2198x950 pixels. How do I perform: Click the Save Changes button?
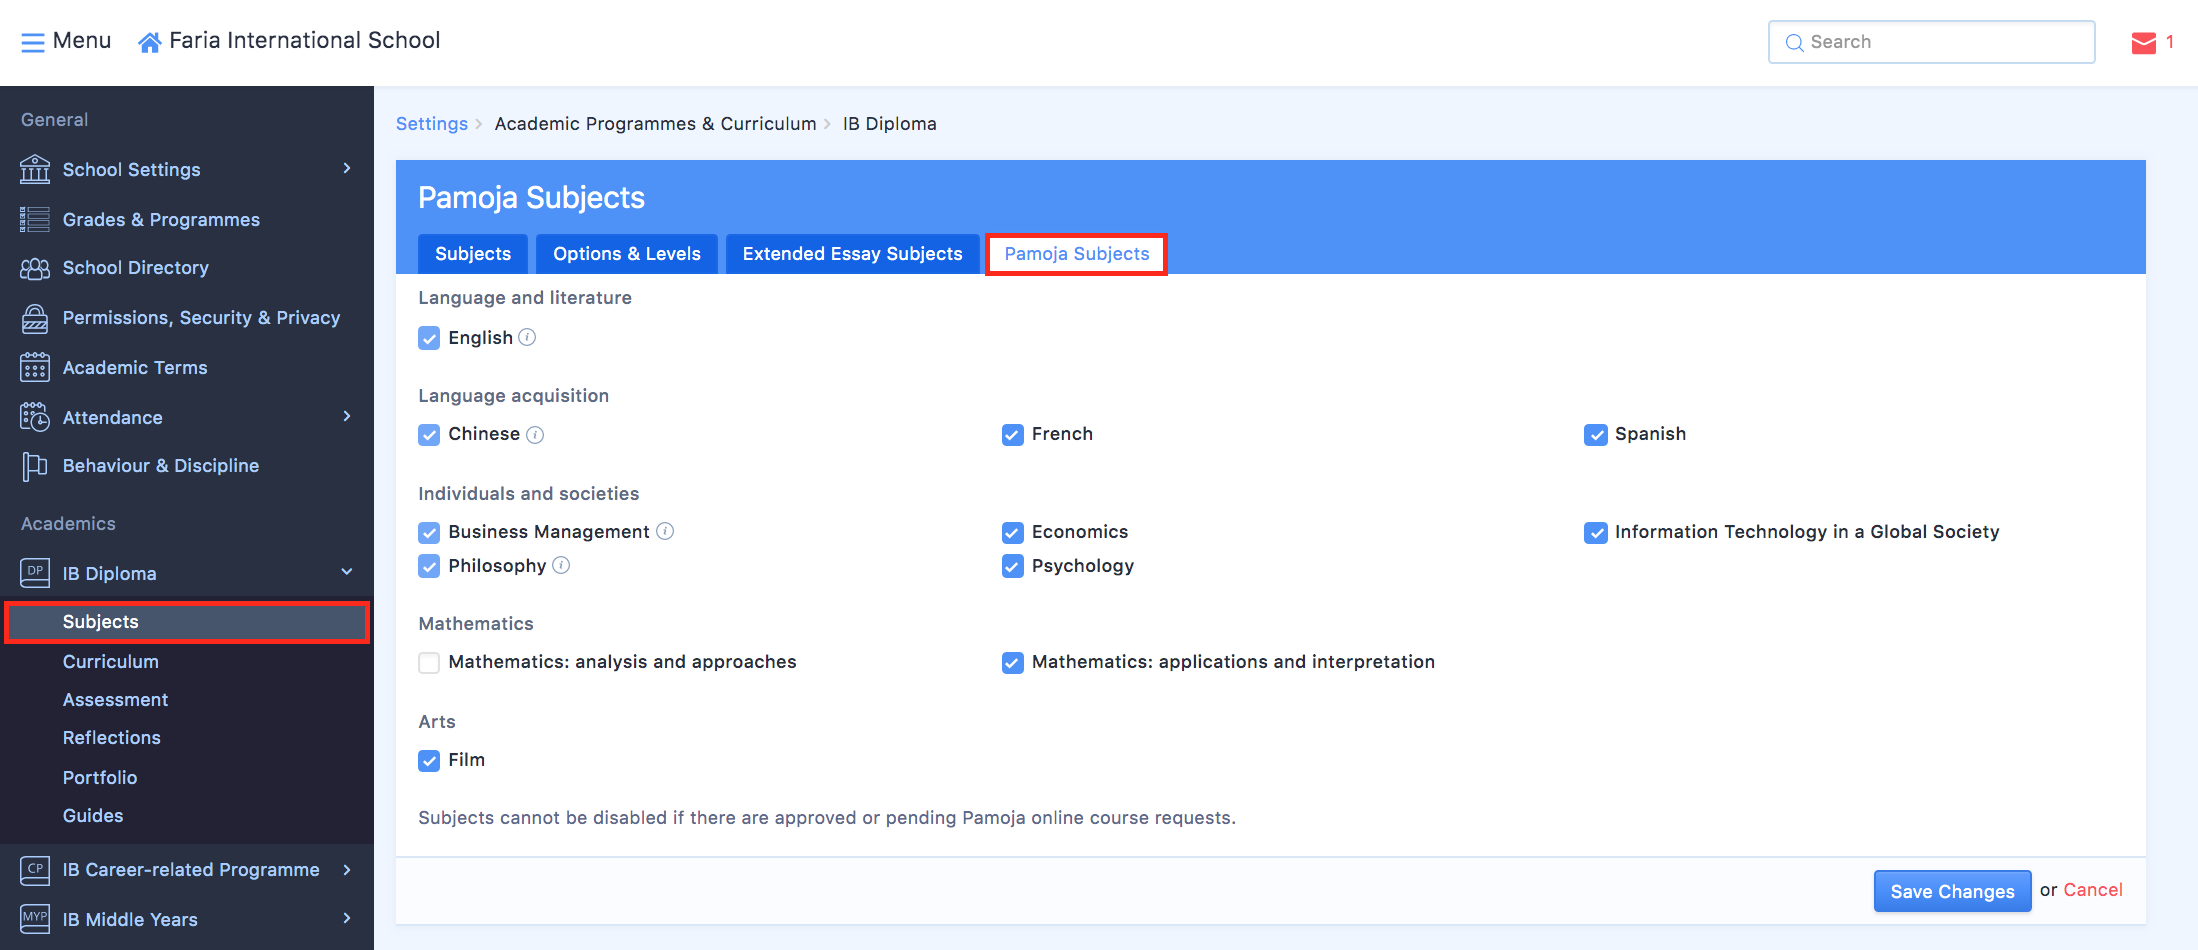[1951, 891]
